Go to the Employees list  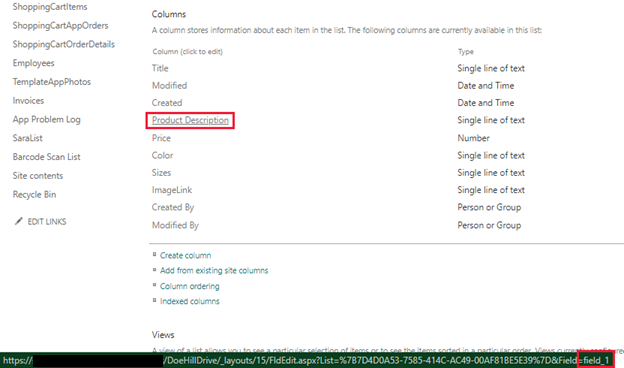click(33, 63)
